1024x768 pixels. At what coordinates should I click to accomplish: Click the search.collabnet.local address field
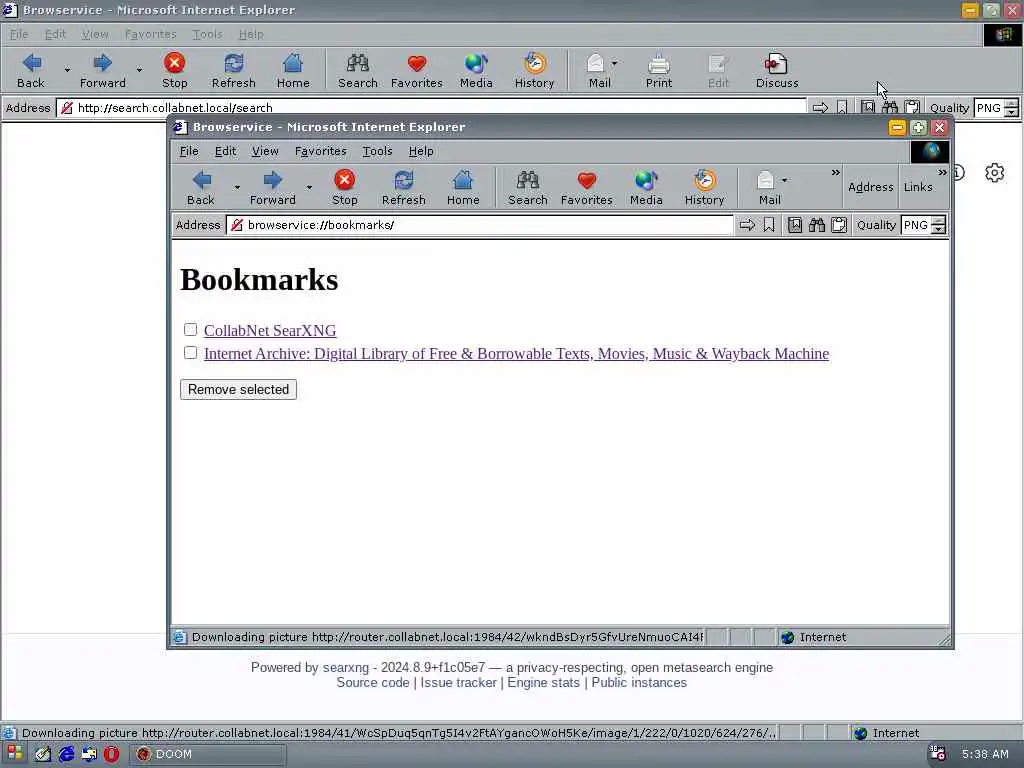(x=431, y=108)
